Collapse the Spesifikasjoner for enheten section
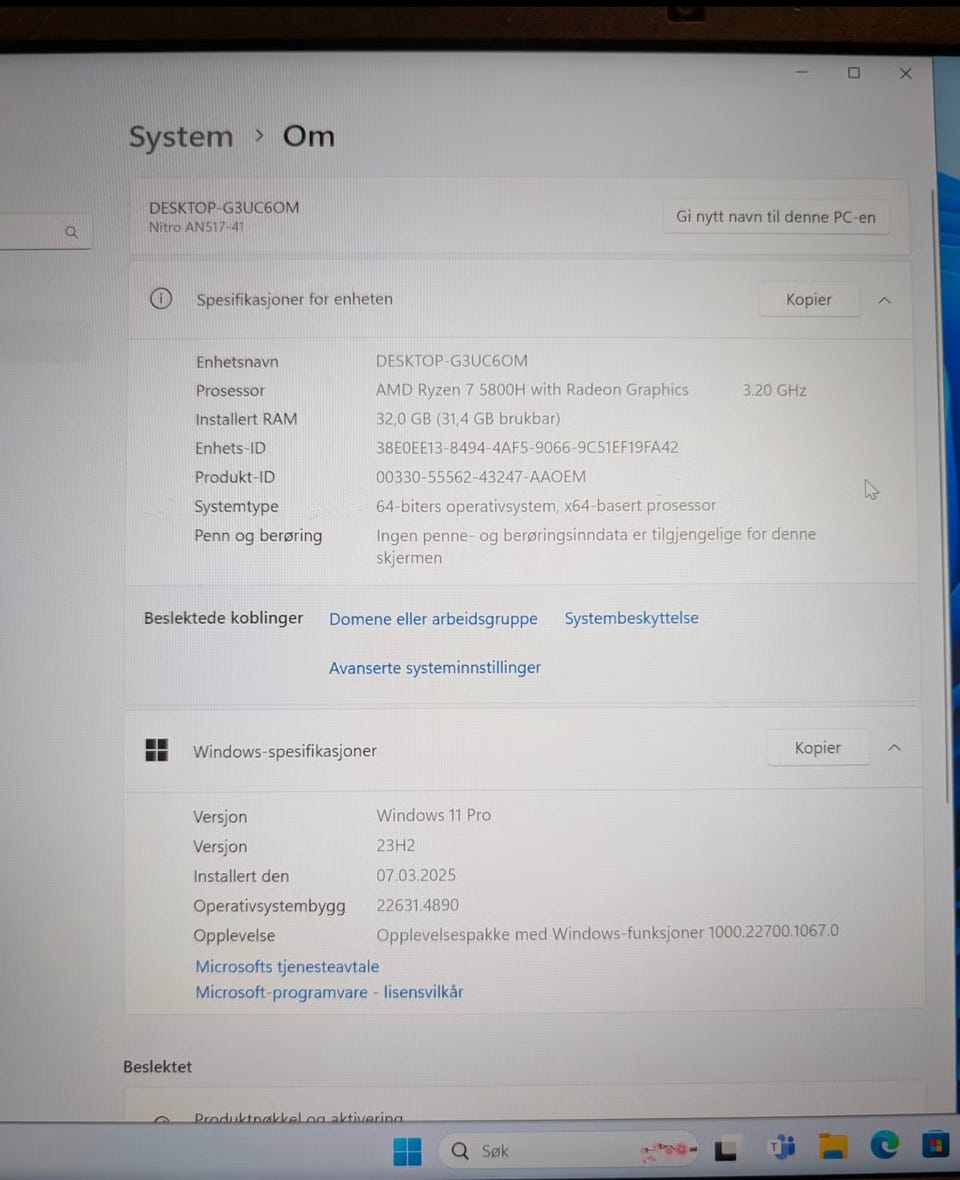This screenshot has width=960, height=1180. [885, 300]
